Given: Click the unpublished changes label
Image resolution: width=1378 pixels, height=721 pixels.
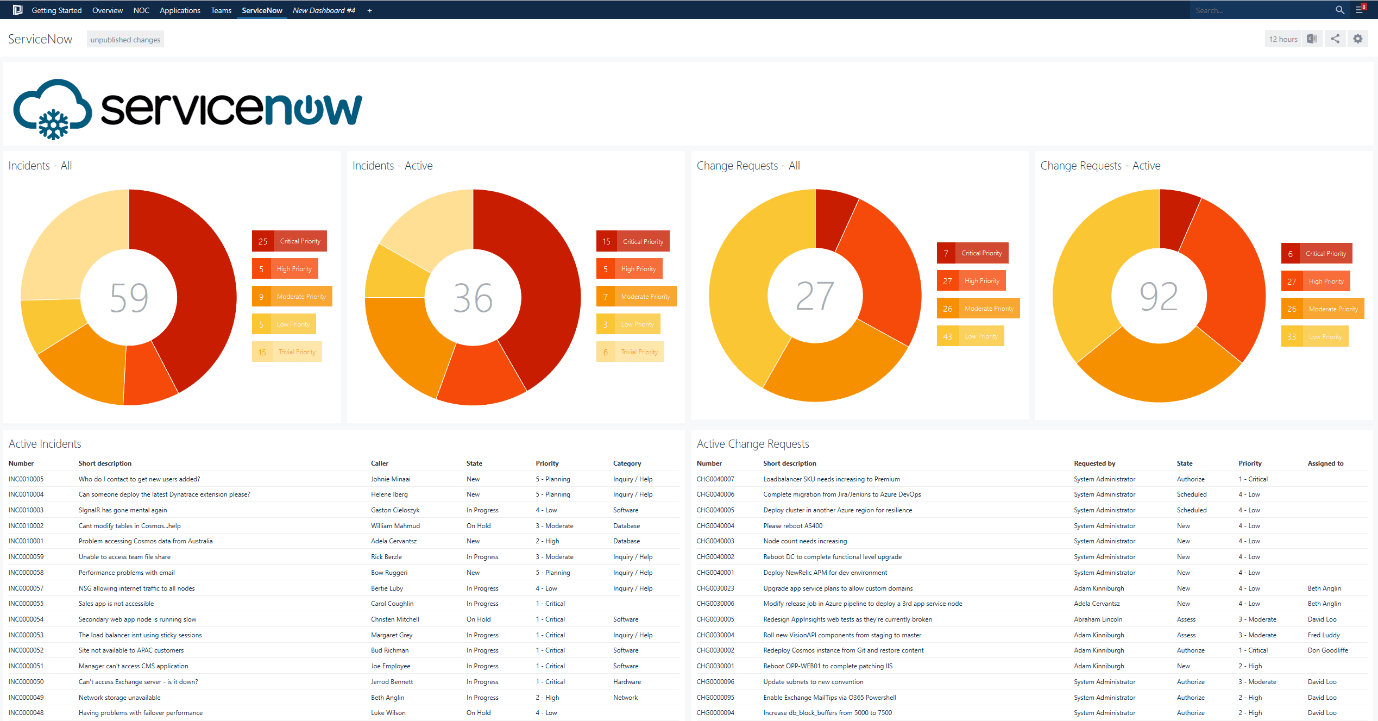Looking at the screenshot, I should [125, 39].
